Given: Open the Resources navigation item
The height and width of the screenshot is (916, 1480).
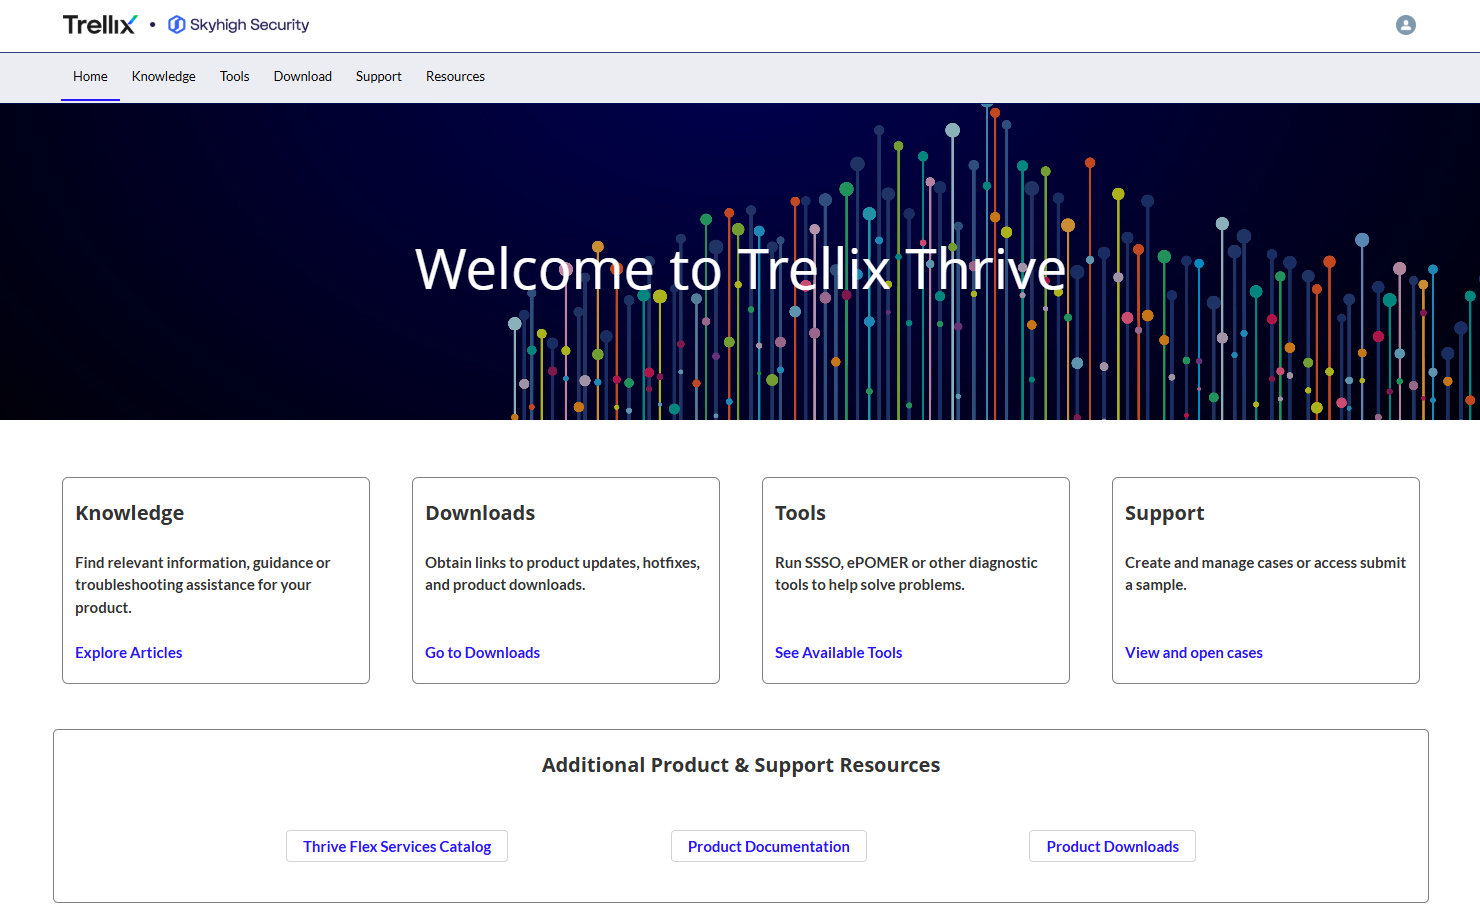Looking at the screenshot, I should pos(455,76).
